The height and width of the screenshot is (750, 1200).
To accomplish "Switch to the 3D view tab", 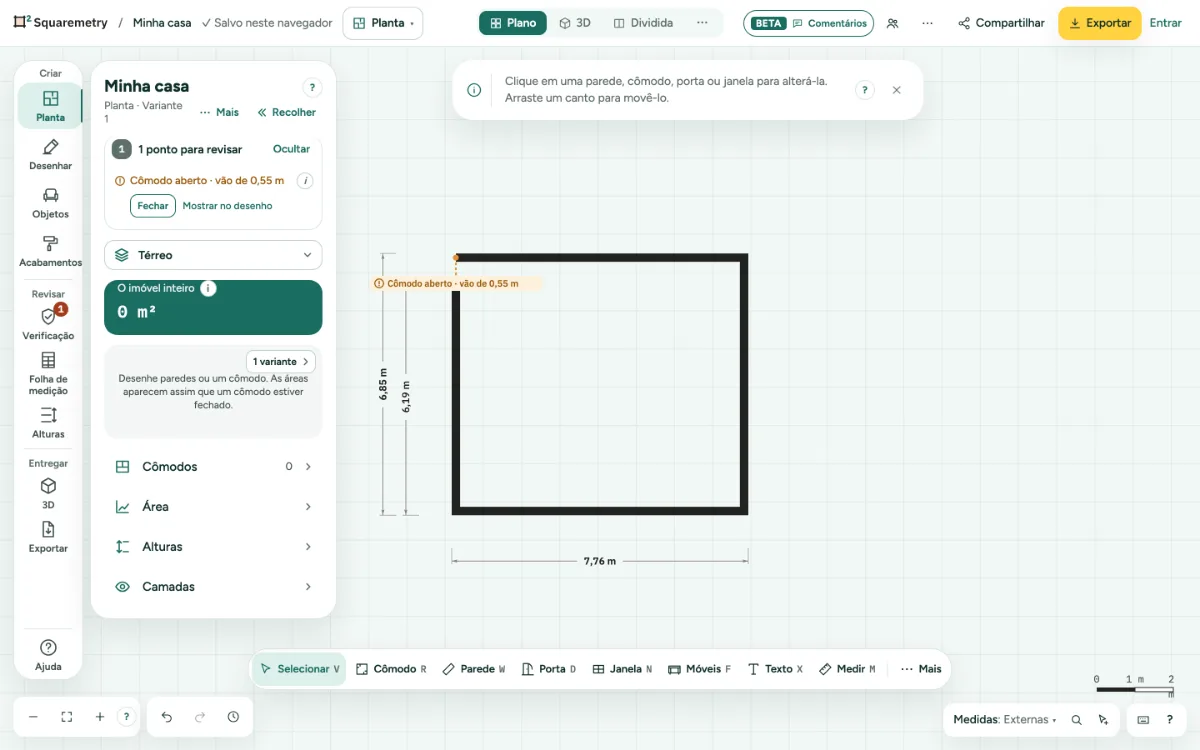I will 575,23.
